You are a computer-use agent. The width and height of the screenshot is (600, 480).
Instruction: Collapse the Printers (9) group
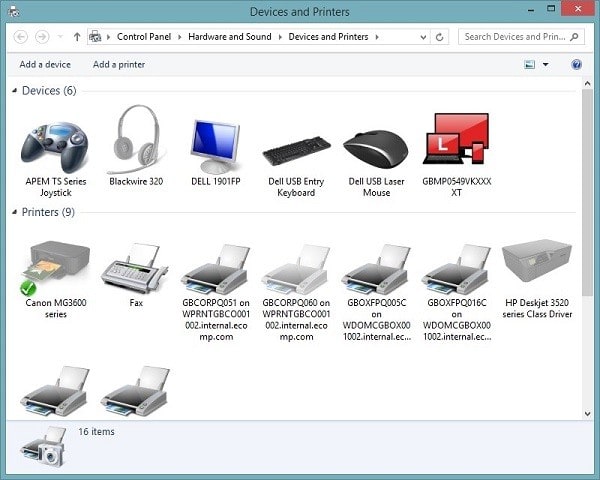15,212
